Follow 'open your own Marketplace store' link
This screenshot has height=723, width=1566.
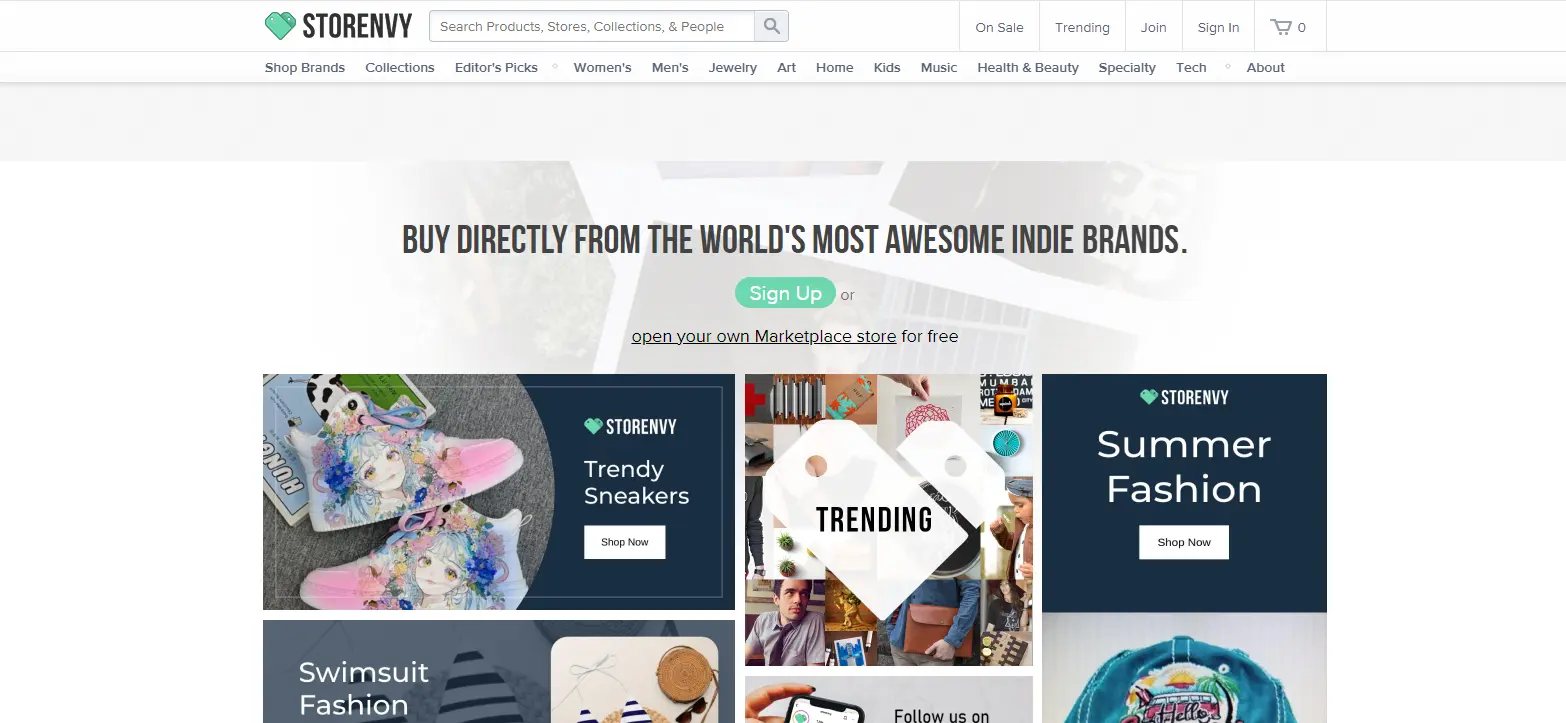764,336
